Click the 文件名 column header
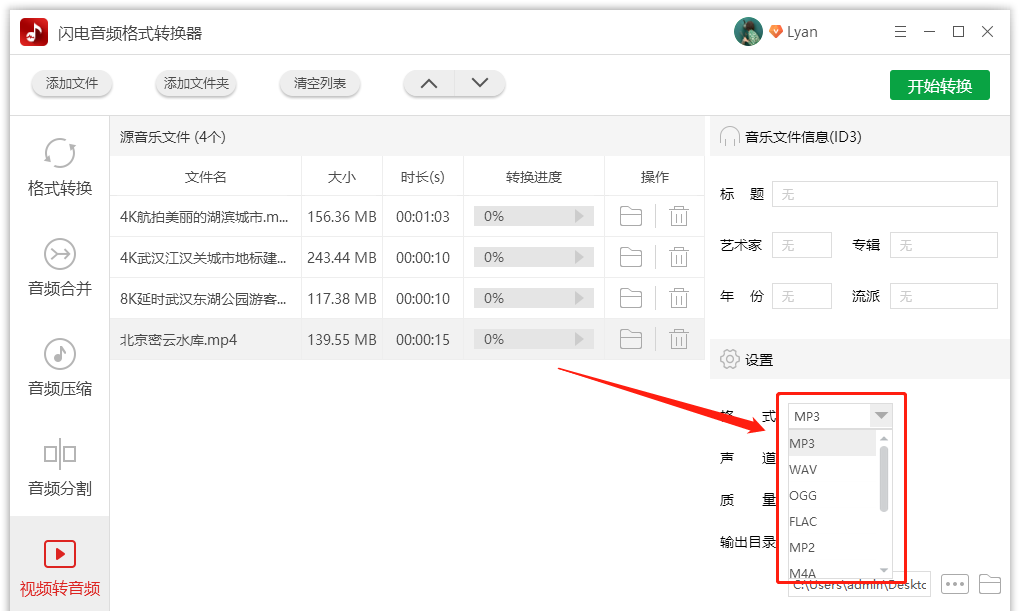This screenshot has width=1020, height=612. coord(206,177)
